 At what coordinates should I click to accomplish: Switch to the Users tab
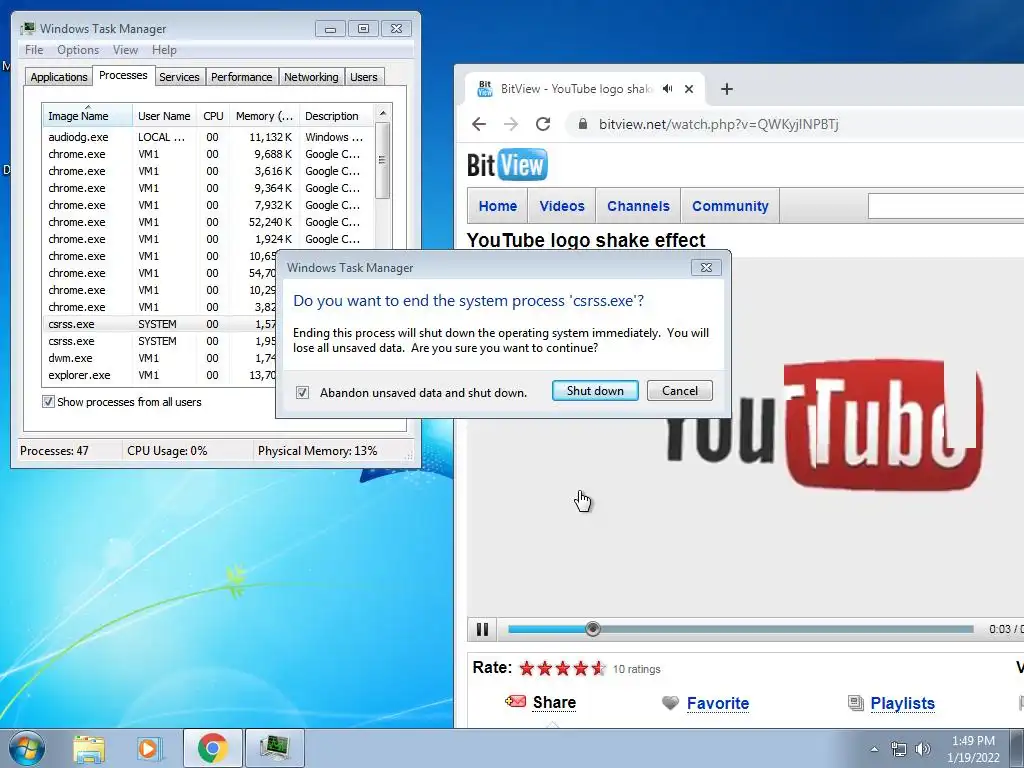click(x=364, y=77)
